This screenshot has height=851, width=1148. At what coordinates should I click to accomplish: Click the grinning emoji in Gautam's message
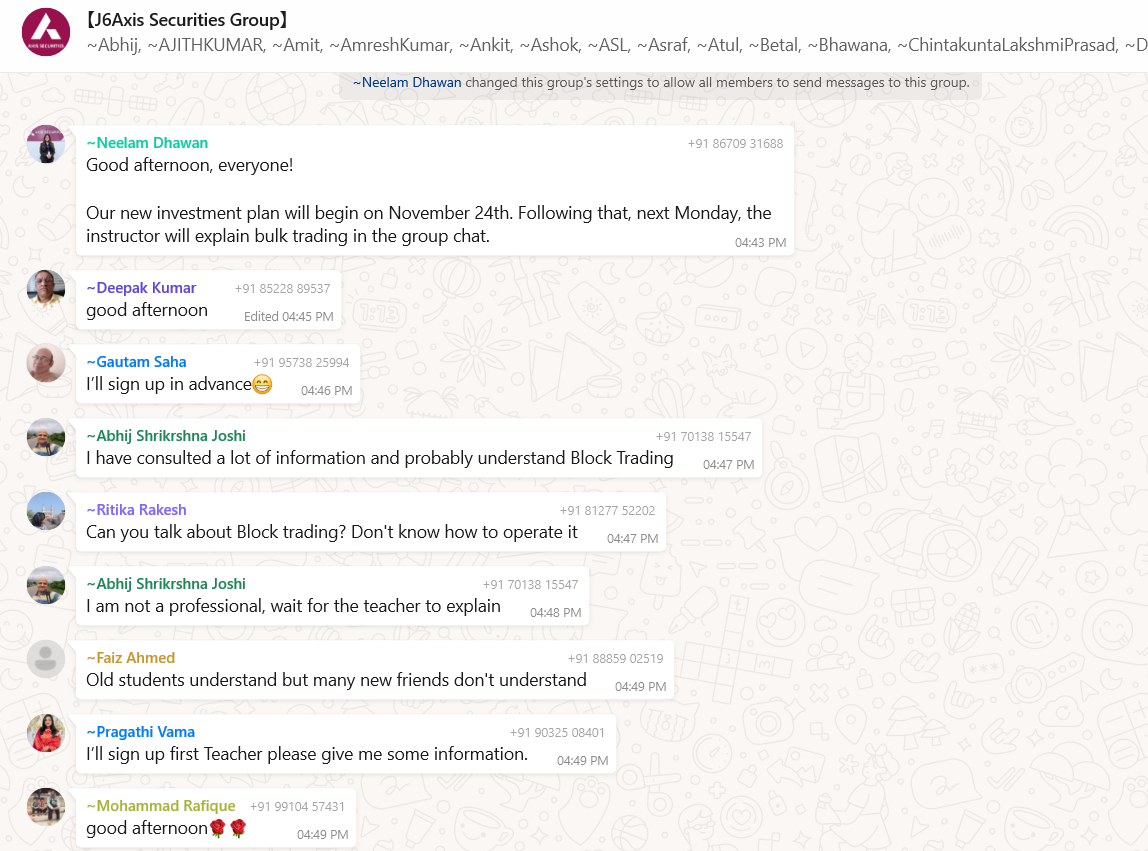tap(262, 385)
